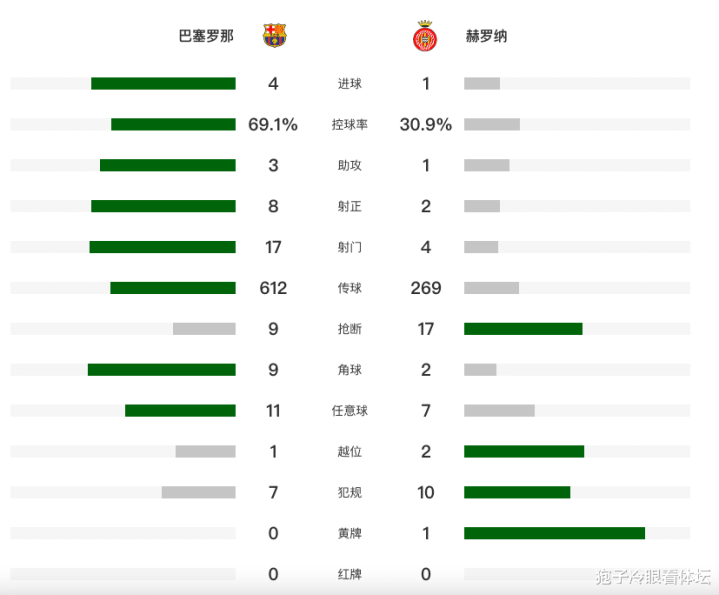Click the 控球率 stat label
The height and width of the screenshot is (595, 719).
pos(350,125)
